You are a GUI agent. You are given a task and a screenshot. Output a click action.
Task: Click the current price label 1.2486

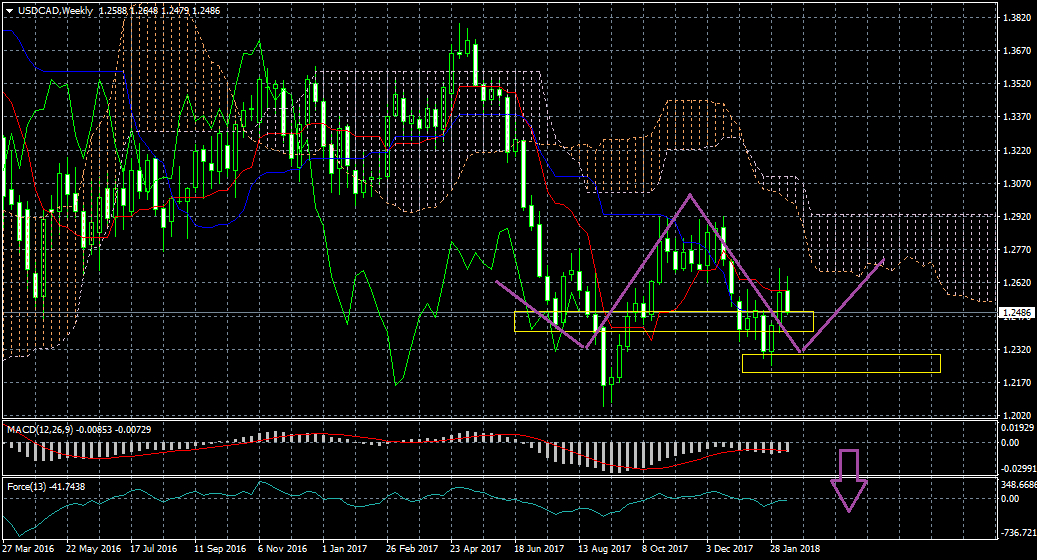click(x=1016, y=313)
